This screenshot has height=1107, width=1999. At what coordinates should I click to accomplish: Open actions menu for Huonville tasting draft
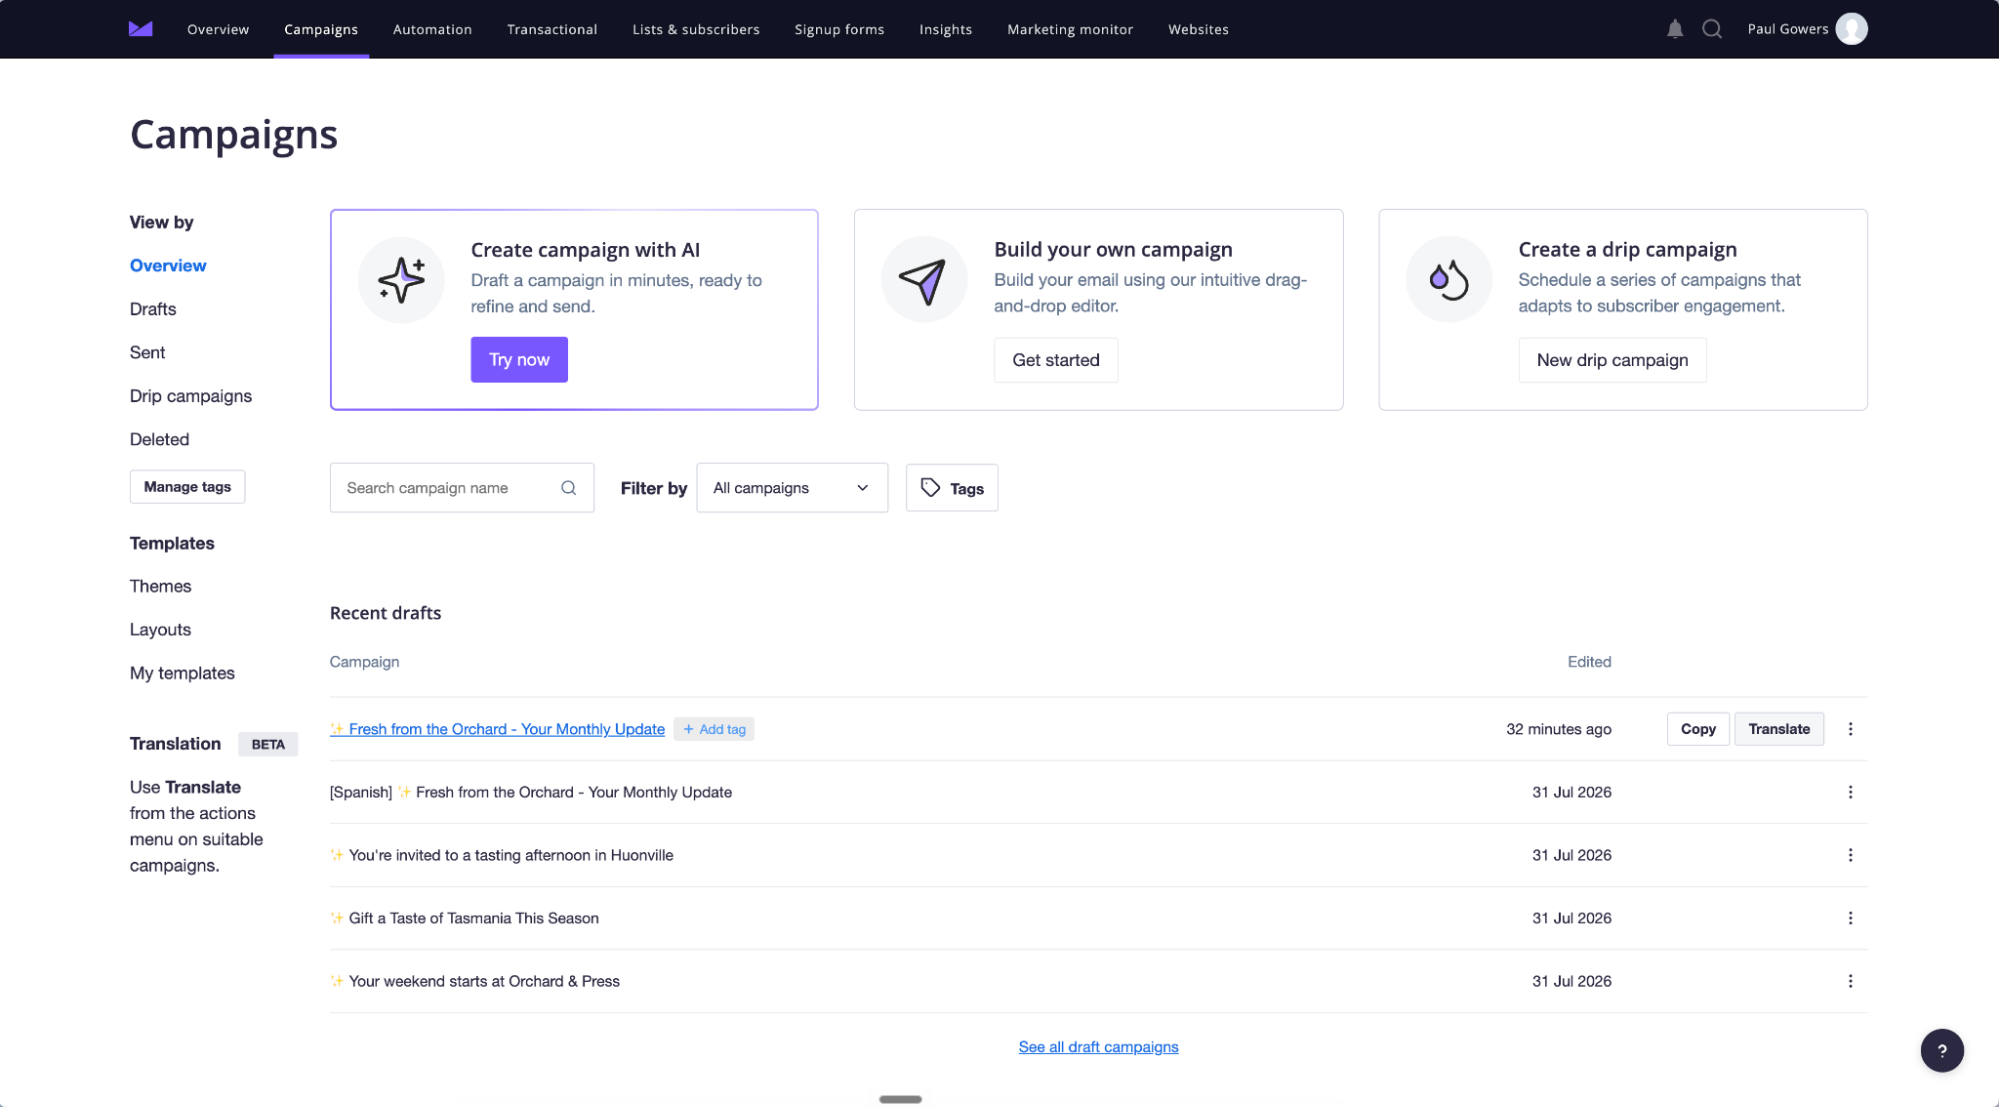pos(1850,855)
